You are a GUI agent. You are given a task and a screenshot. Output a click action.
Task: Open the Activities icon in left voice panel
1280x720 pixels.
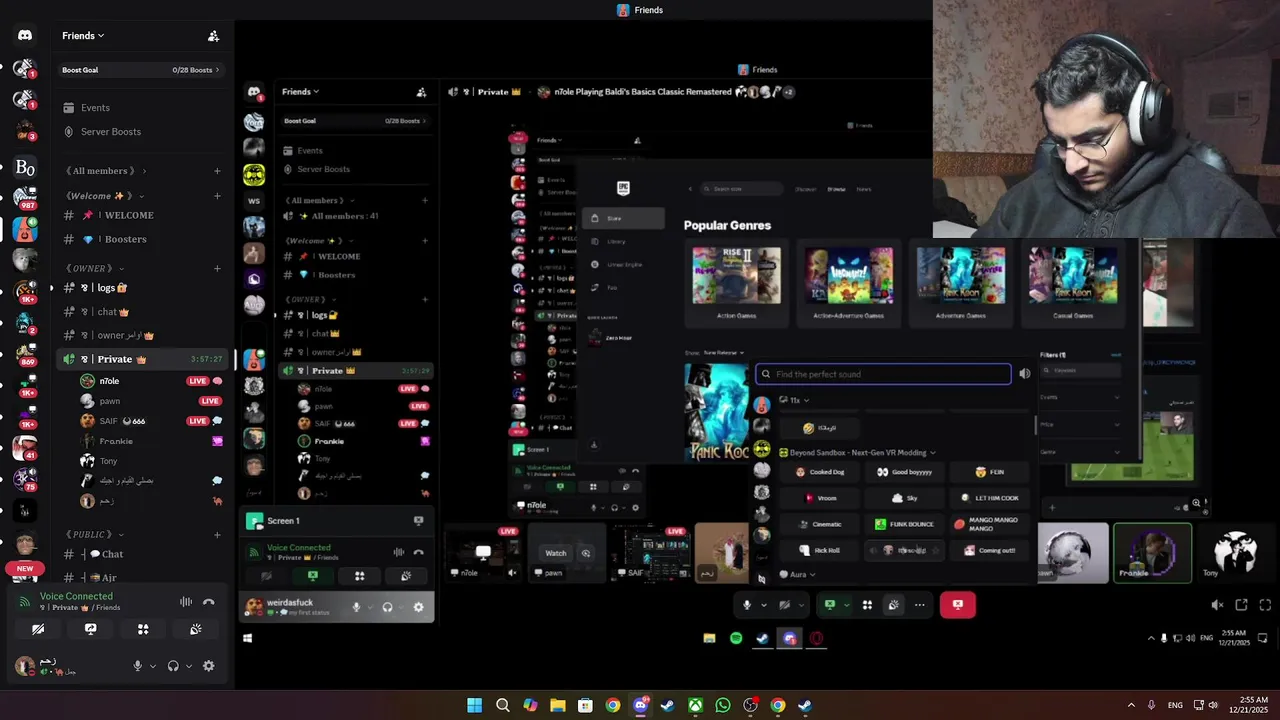coord(143,629)
